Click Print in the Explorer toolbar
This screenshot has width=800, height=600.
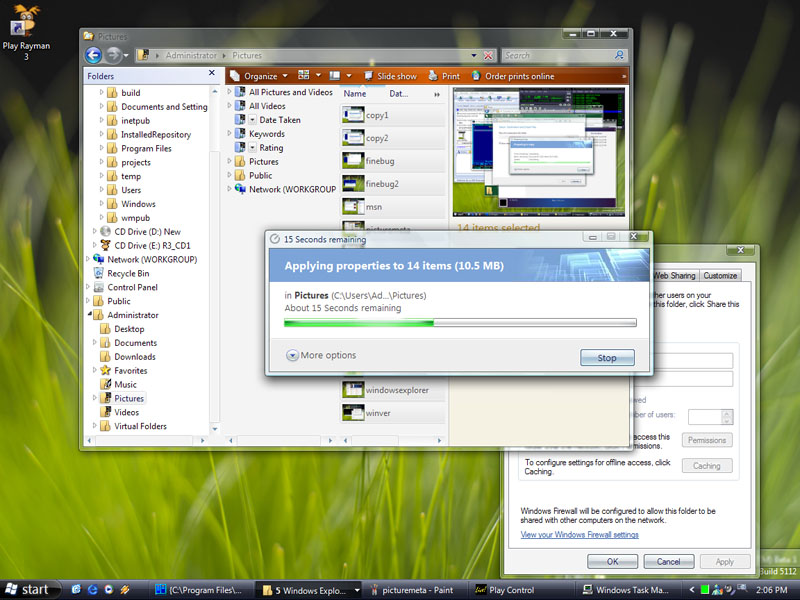pos(444,76)
